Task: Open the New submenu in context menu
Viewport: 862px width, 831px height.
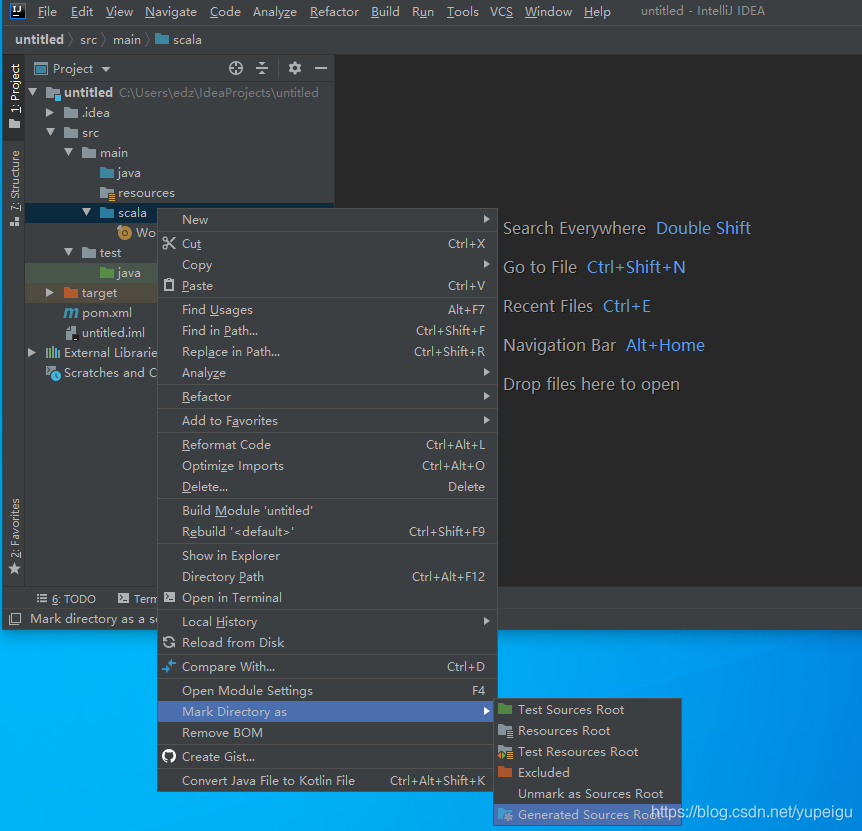Action: point(327,219)
